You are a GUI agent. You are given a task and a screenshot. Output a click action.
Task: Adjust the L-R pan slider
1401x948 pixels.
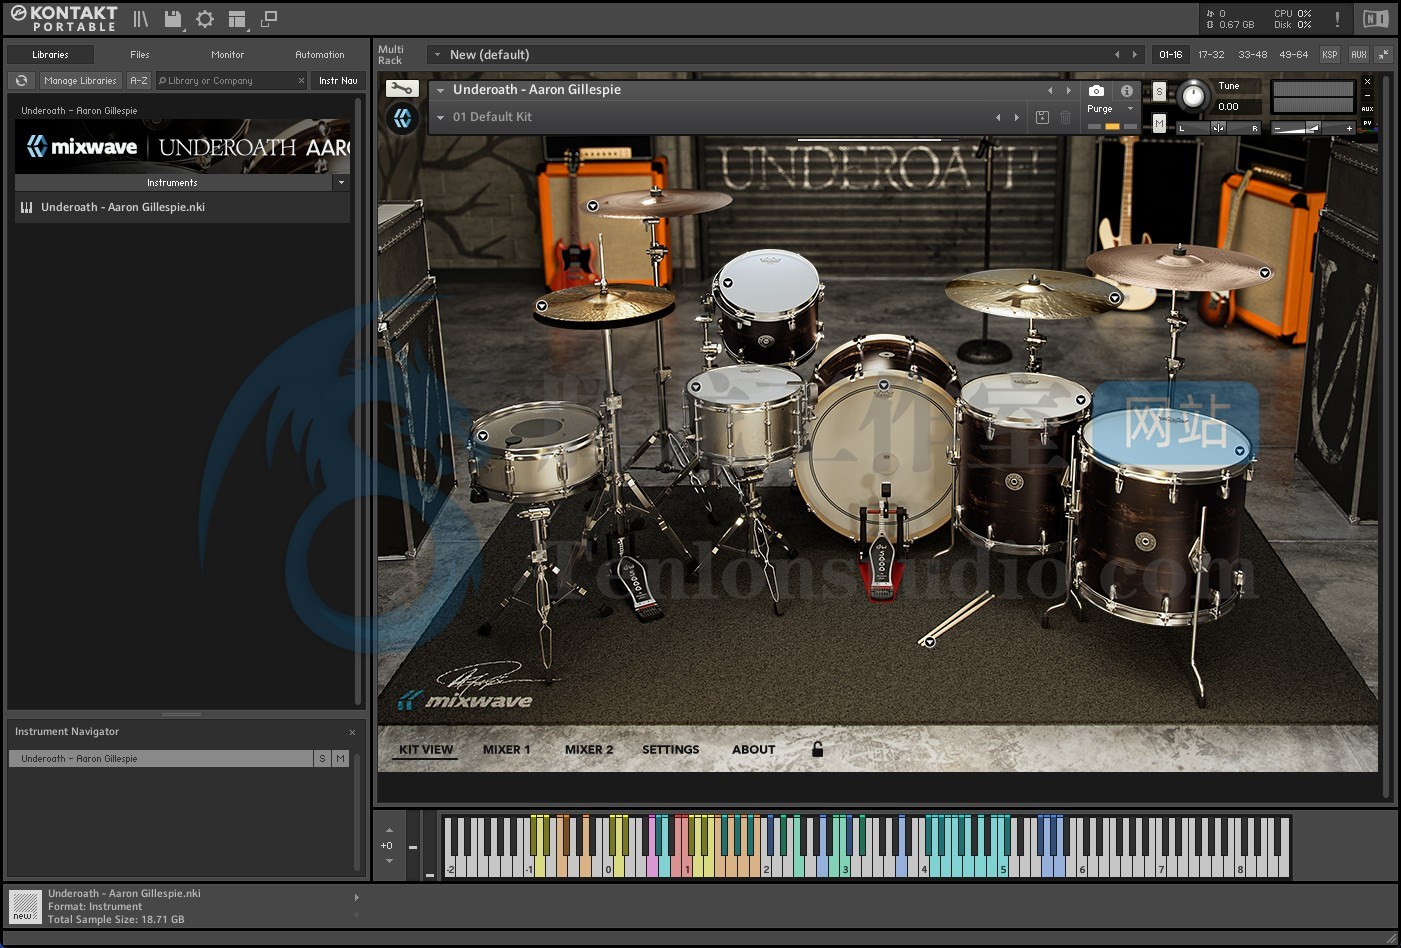coord(1218,128)
